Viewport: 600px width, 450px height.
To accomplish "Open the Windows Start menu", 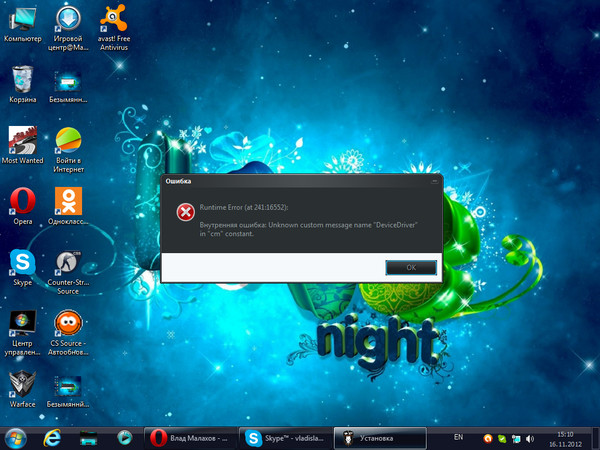I will tap(17, 438).
